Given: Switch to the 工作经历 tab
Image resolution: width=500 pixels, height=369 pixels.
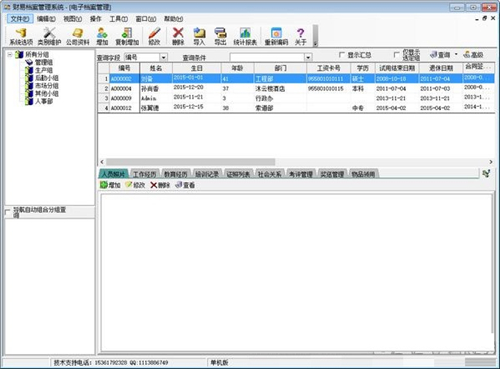Looking at the screenshot, I should 144,174.
